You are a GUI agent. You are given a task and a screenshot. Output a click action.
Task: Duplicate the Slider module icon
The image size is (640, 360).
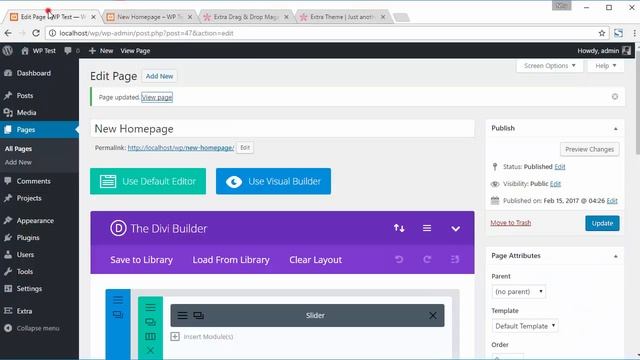click(x=198, y=316)
